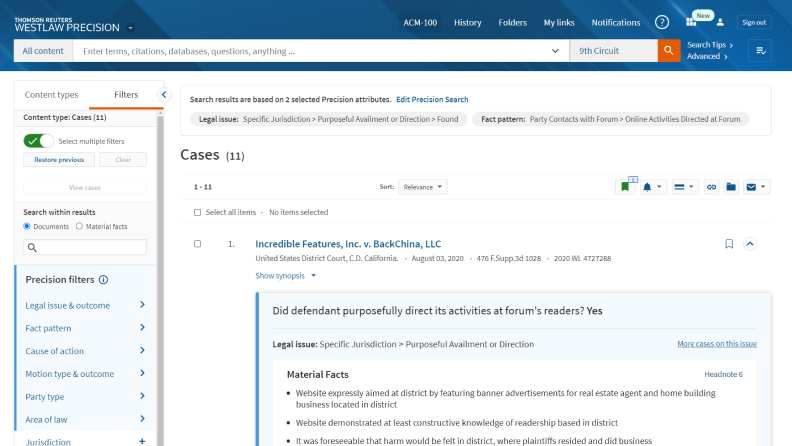Switch to the Content types tab

tap(51, 94)
